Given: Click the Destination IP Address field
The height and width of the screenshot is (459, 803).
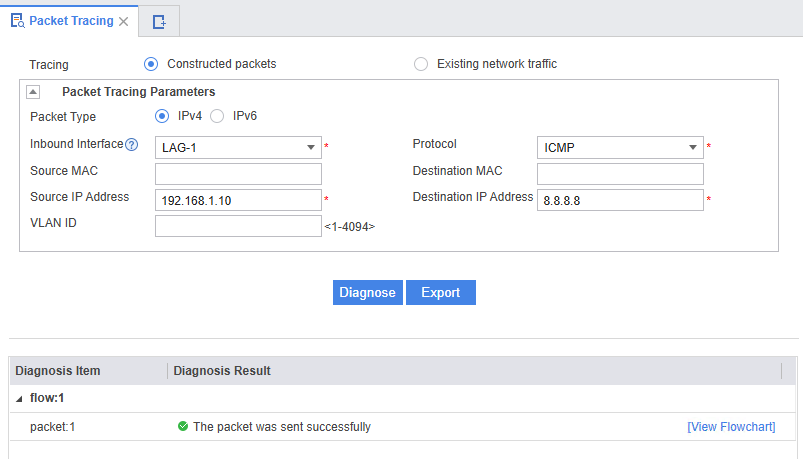Looking at the screenshot, I should click(x=620, y=200).
